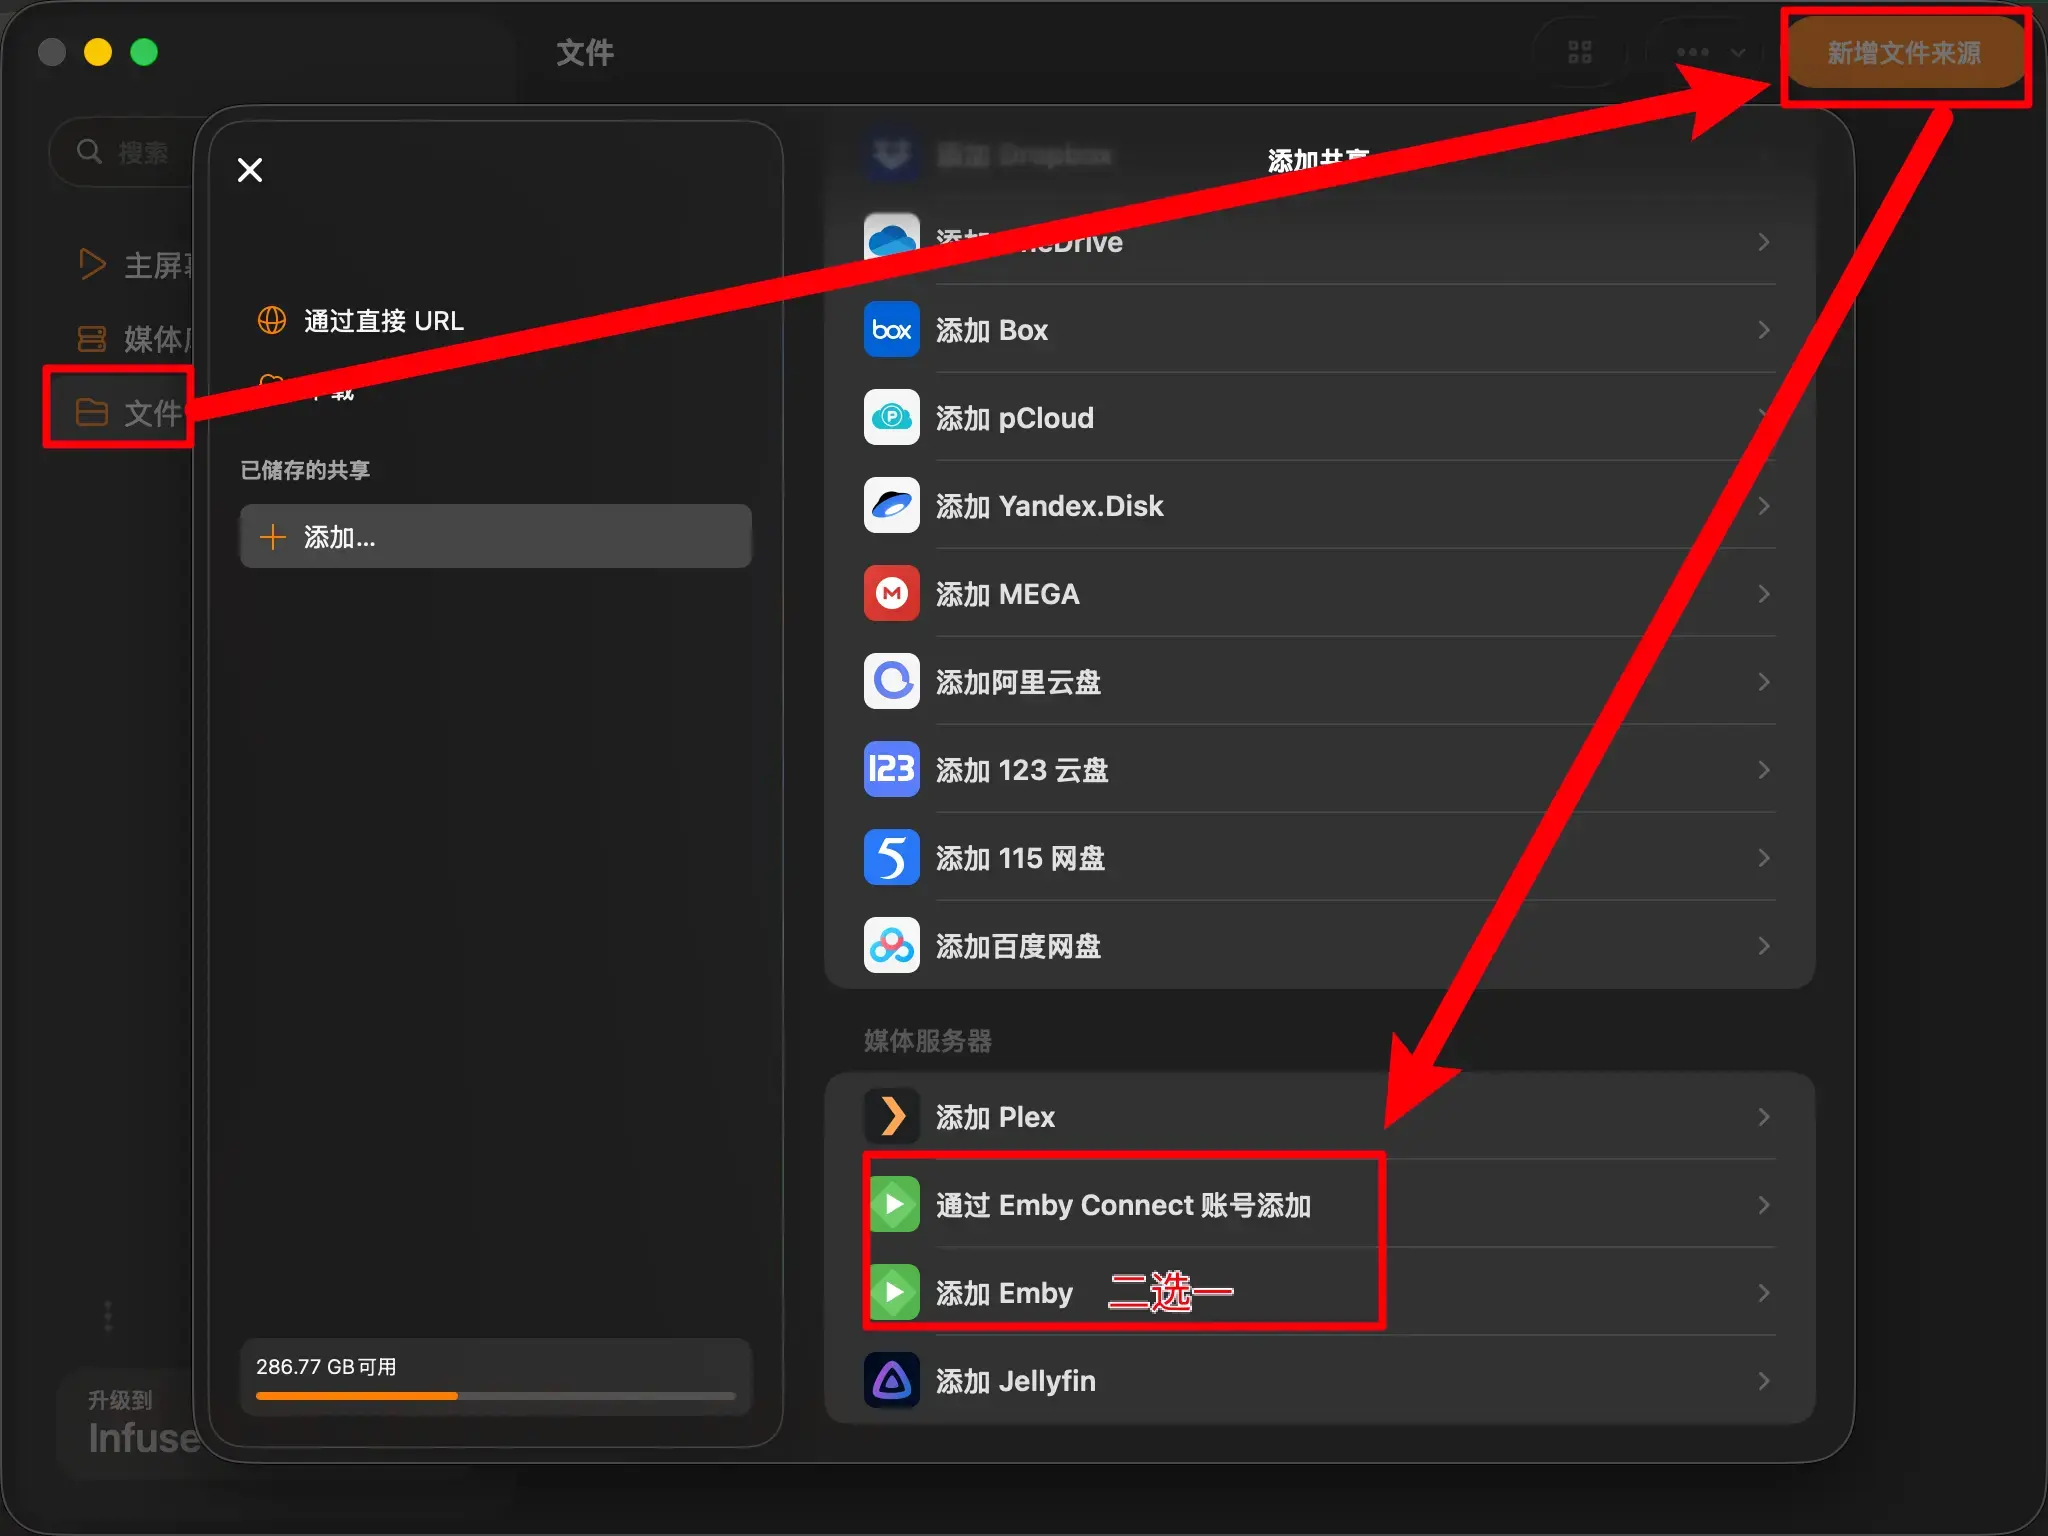The height and width of the screenshot is (1536, 2048).
Task: Open 添加 Jellyfin row chevron
Action: click(x=1763, y=1381)
